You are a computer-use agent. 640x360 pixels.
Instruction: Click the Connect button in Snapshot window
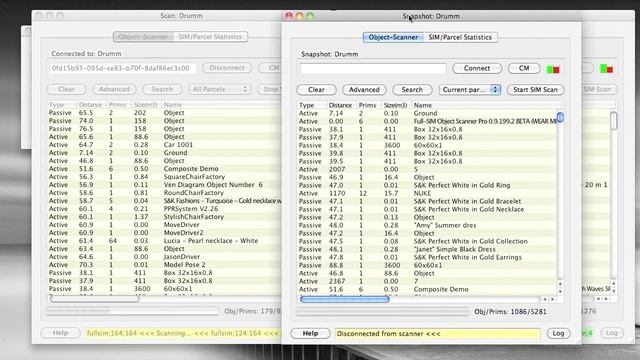477,68
